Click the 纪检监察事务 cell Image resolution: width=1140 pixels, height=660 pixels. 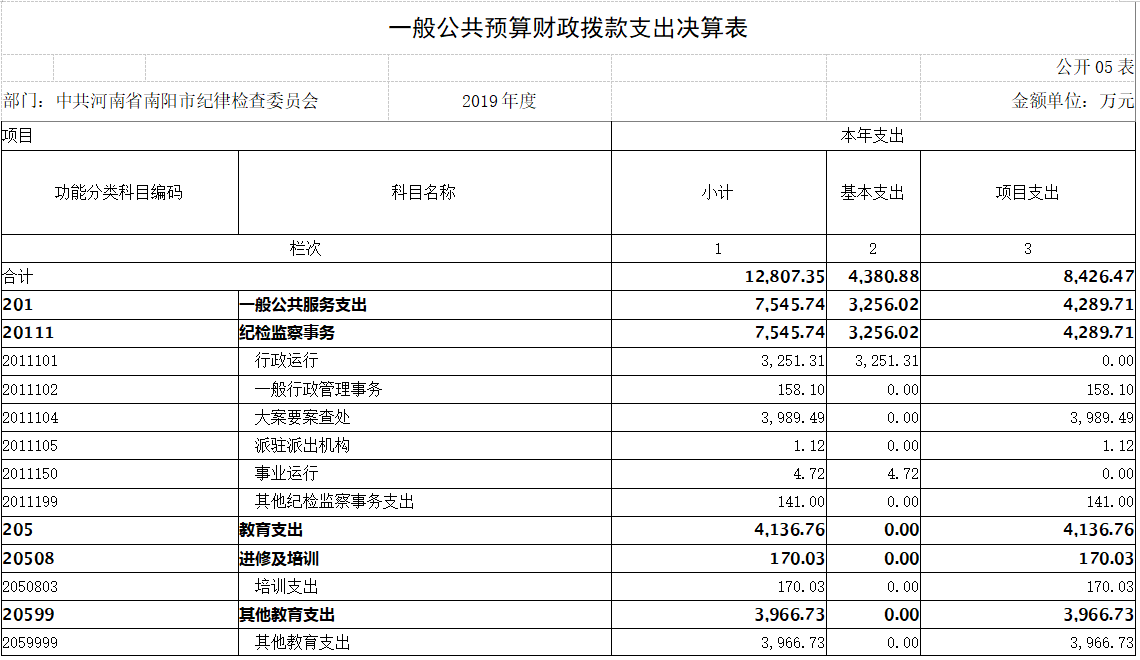point(425,333)
